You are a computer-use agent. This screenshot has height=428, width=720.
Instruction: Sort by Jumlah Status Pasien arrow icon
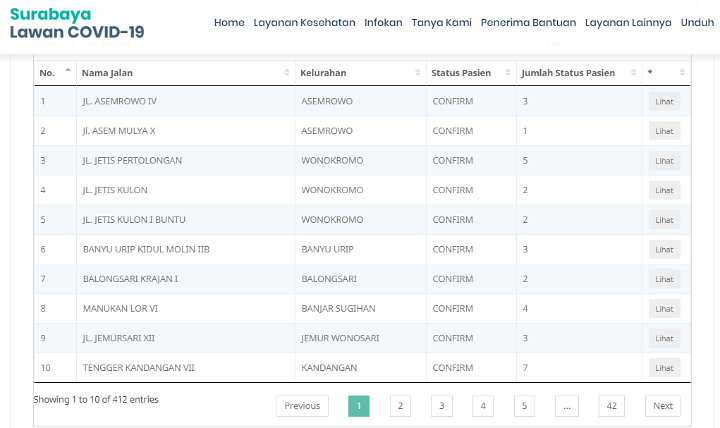pos(634,73)
